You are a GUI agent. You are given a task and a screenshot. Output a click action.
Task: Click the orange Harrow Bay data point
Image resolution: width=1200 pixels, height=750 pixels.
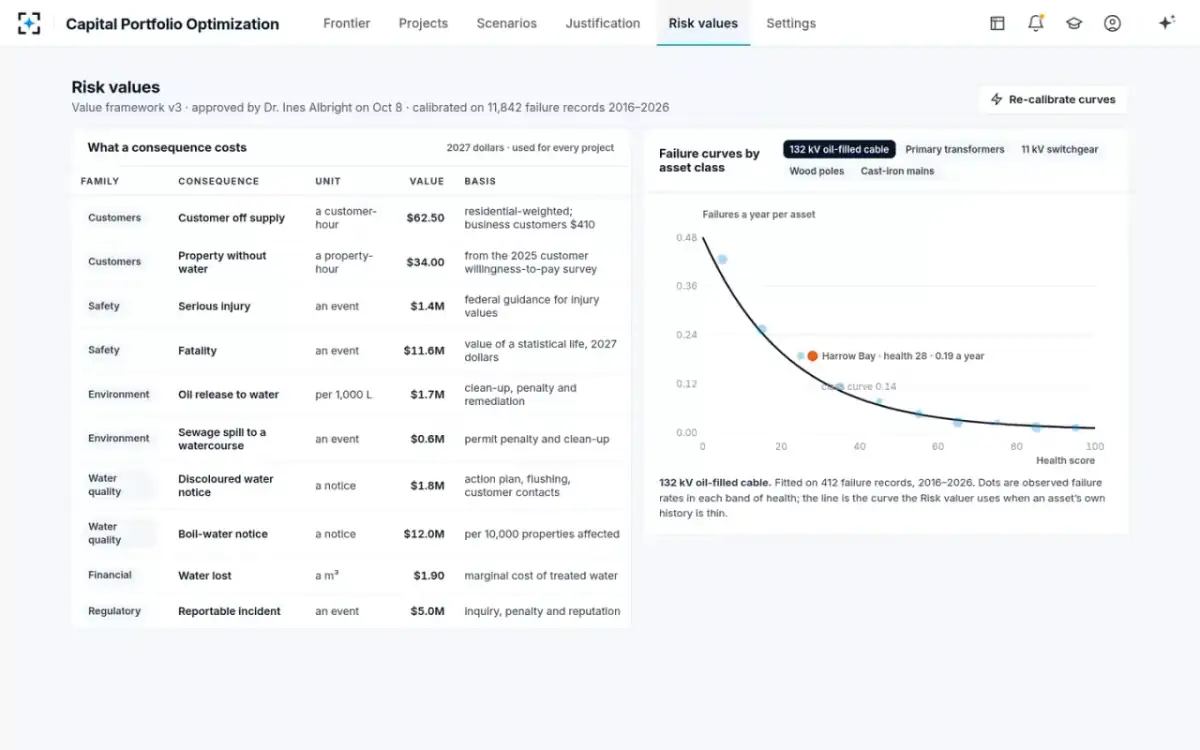(812, 356)
